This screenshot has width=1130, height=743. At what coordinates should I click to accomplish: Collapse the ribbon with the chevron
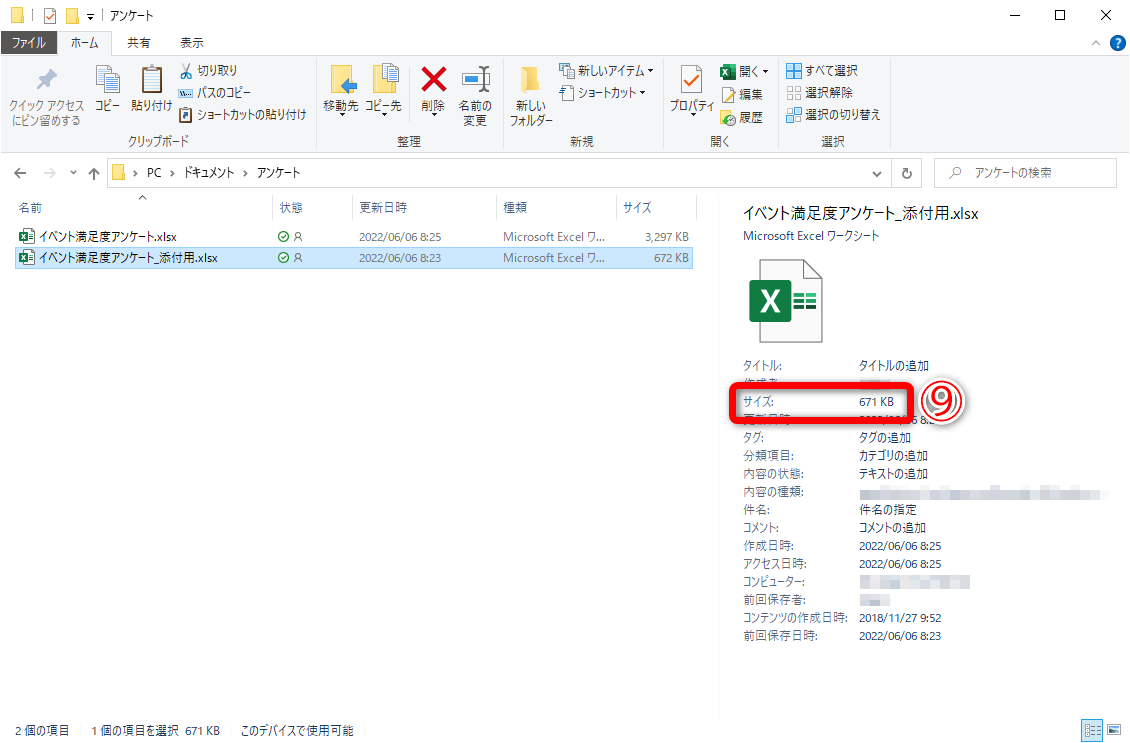click(x=1096, y=43)
